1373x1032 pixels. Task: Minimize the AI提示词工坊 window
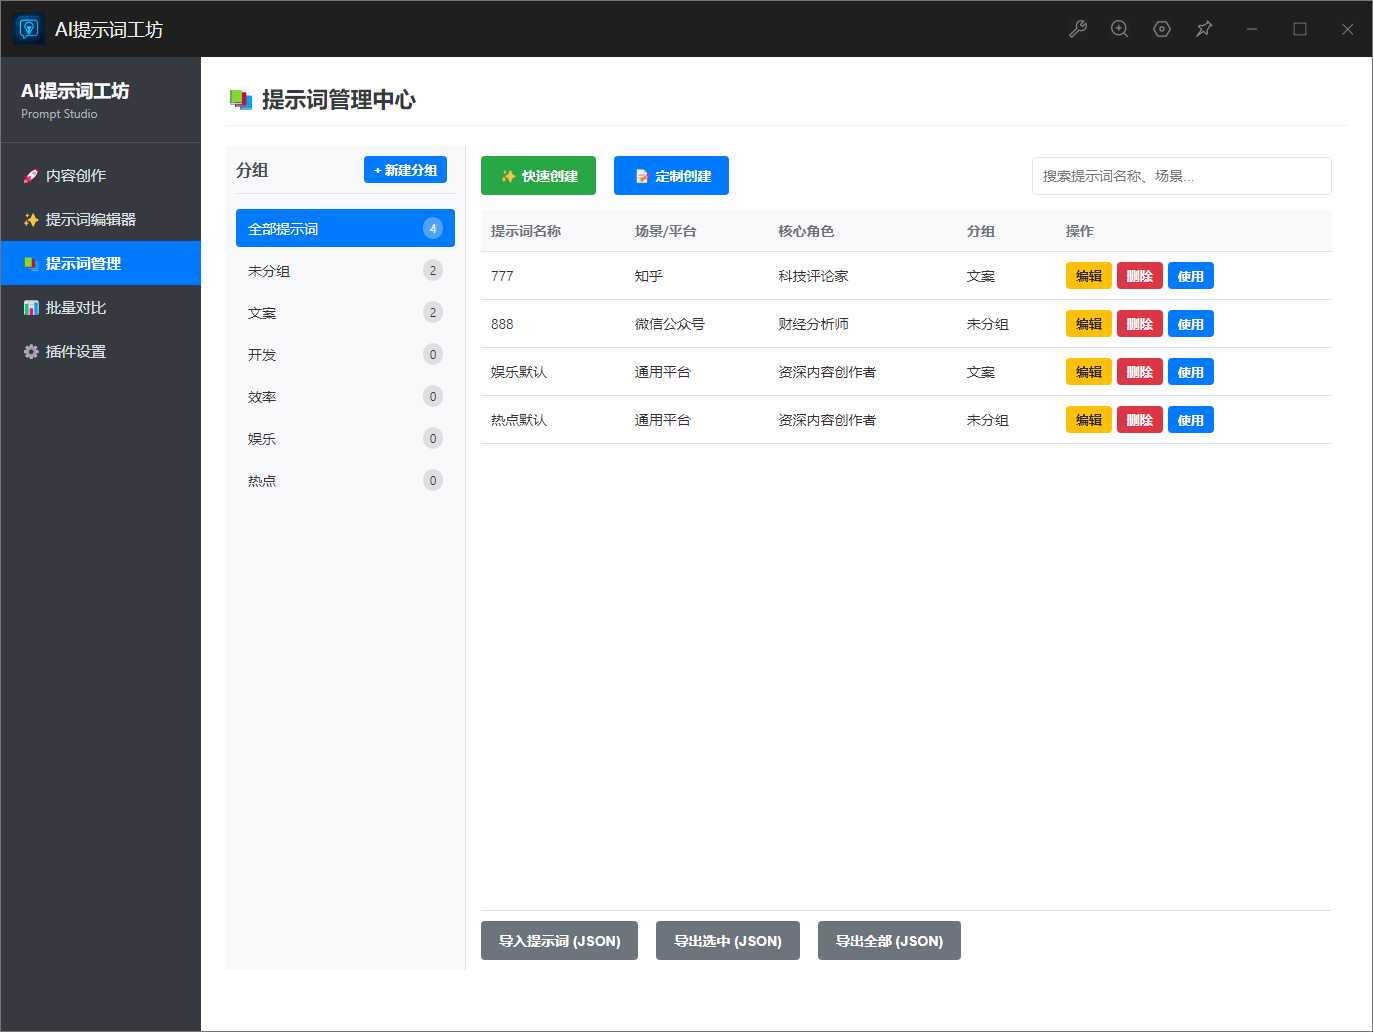pyautogui.click(x=1252, y=29)
